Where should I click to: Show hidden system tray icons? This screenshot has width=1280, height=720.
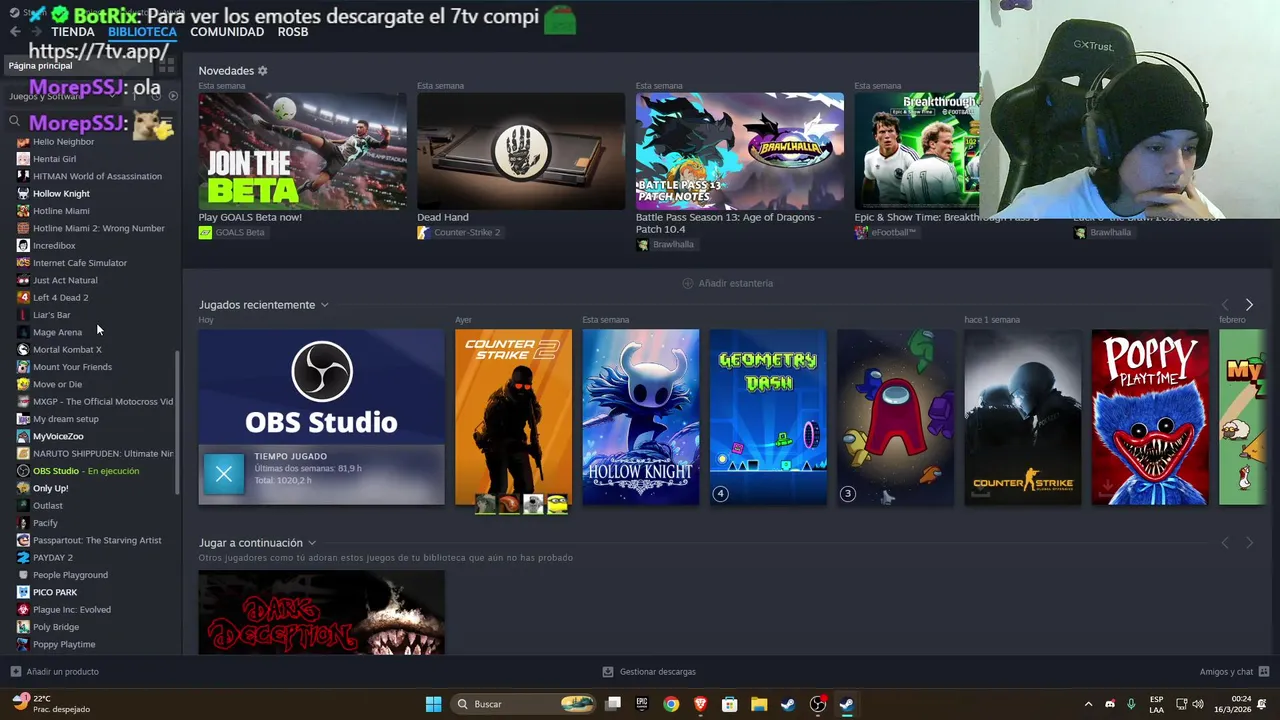coord(1088,704)
